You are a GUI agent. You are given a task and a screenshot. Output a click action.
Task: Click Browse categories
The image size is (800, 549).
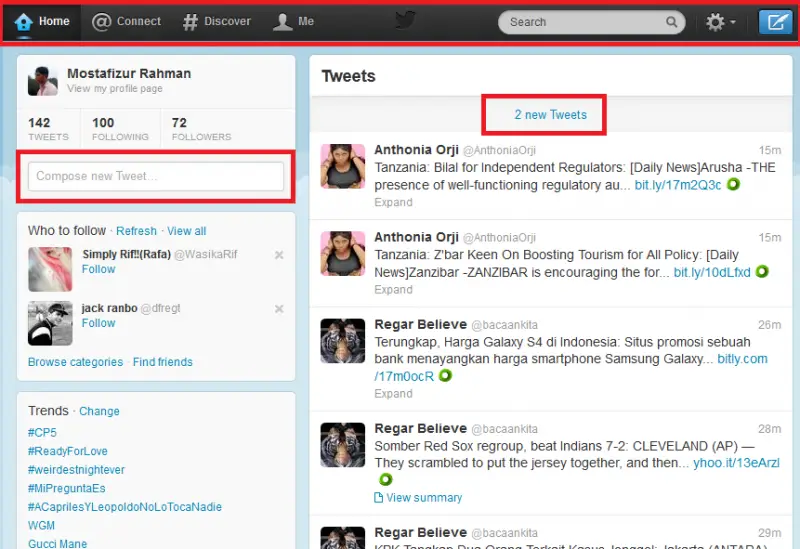76,362
